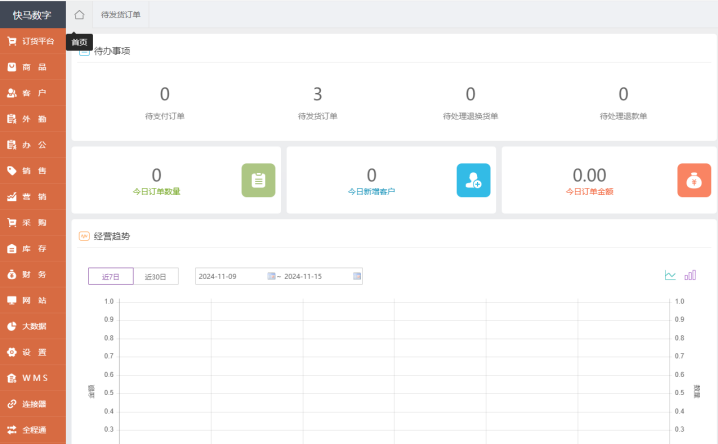This screenshot has width=718, height=444.
Task: Open the 采购 sidebar menu
Action: pyautogui.click(x=33, y=222)
